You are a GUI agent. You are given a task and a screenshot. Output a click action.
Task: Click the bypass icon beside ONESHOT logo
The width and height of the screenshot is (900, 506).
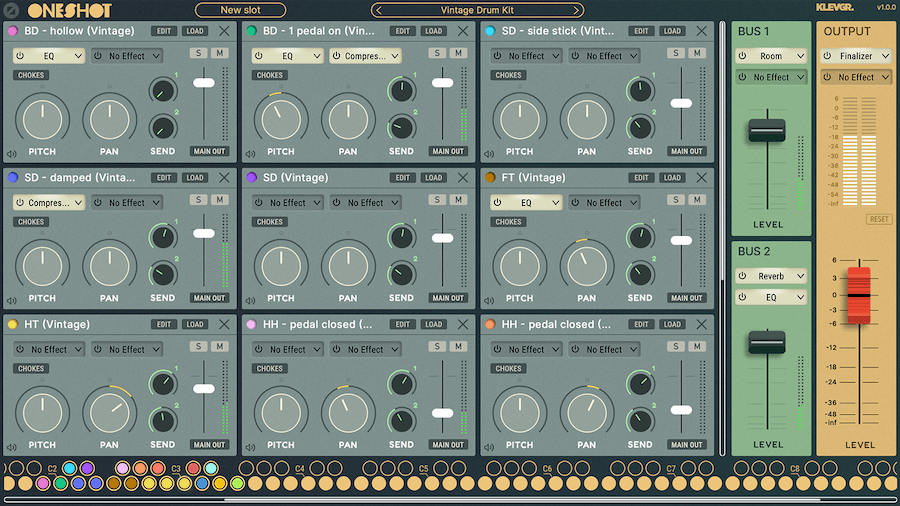(11, 10)
